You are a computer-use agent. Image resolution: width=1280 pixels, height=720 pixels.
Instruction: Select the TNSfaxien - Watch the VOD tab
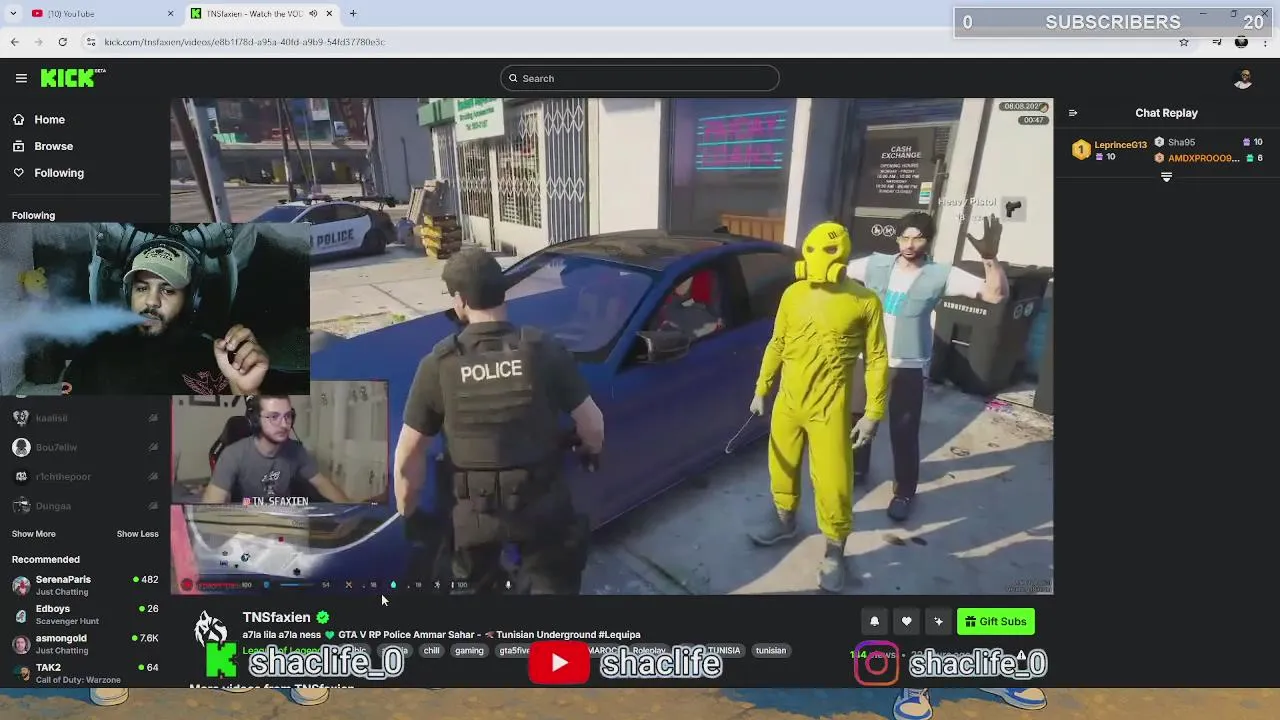[x=262, y=13]
